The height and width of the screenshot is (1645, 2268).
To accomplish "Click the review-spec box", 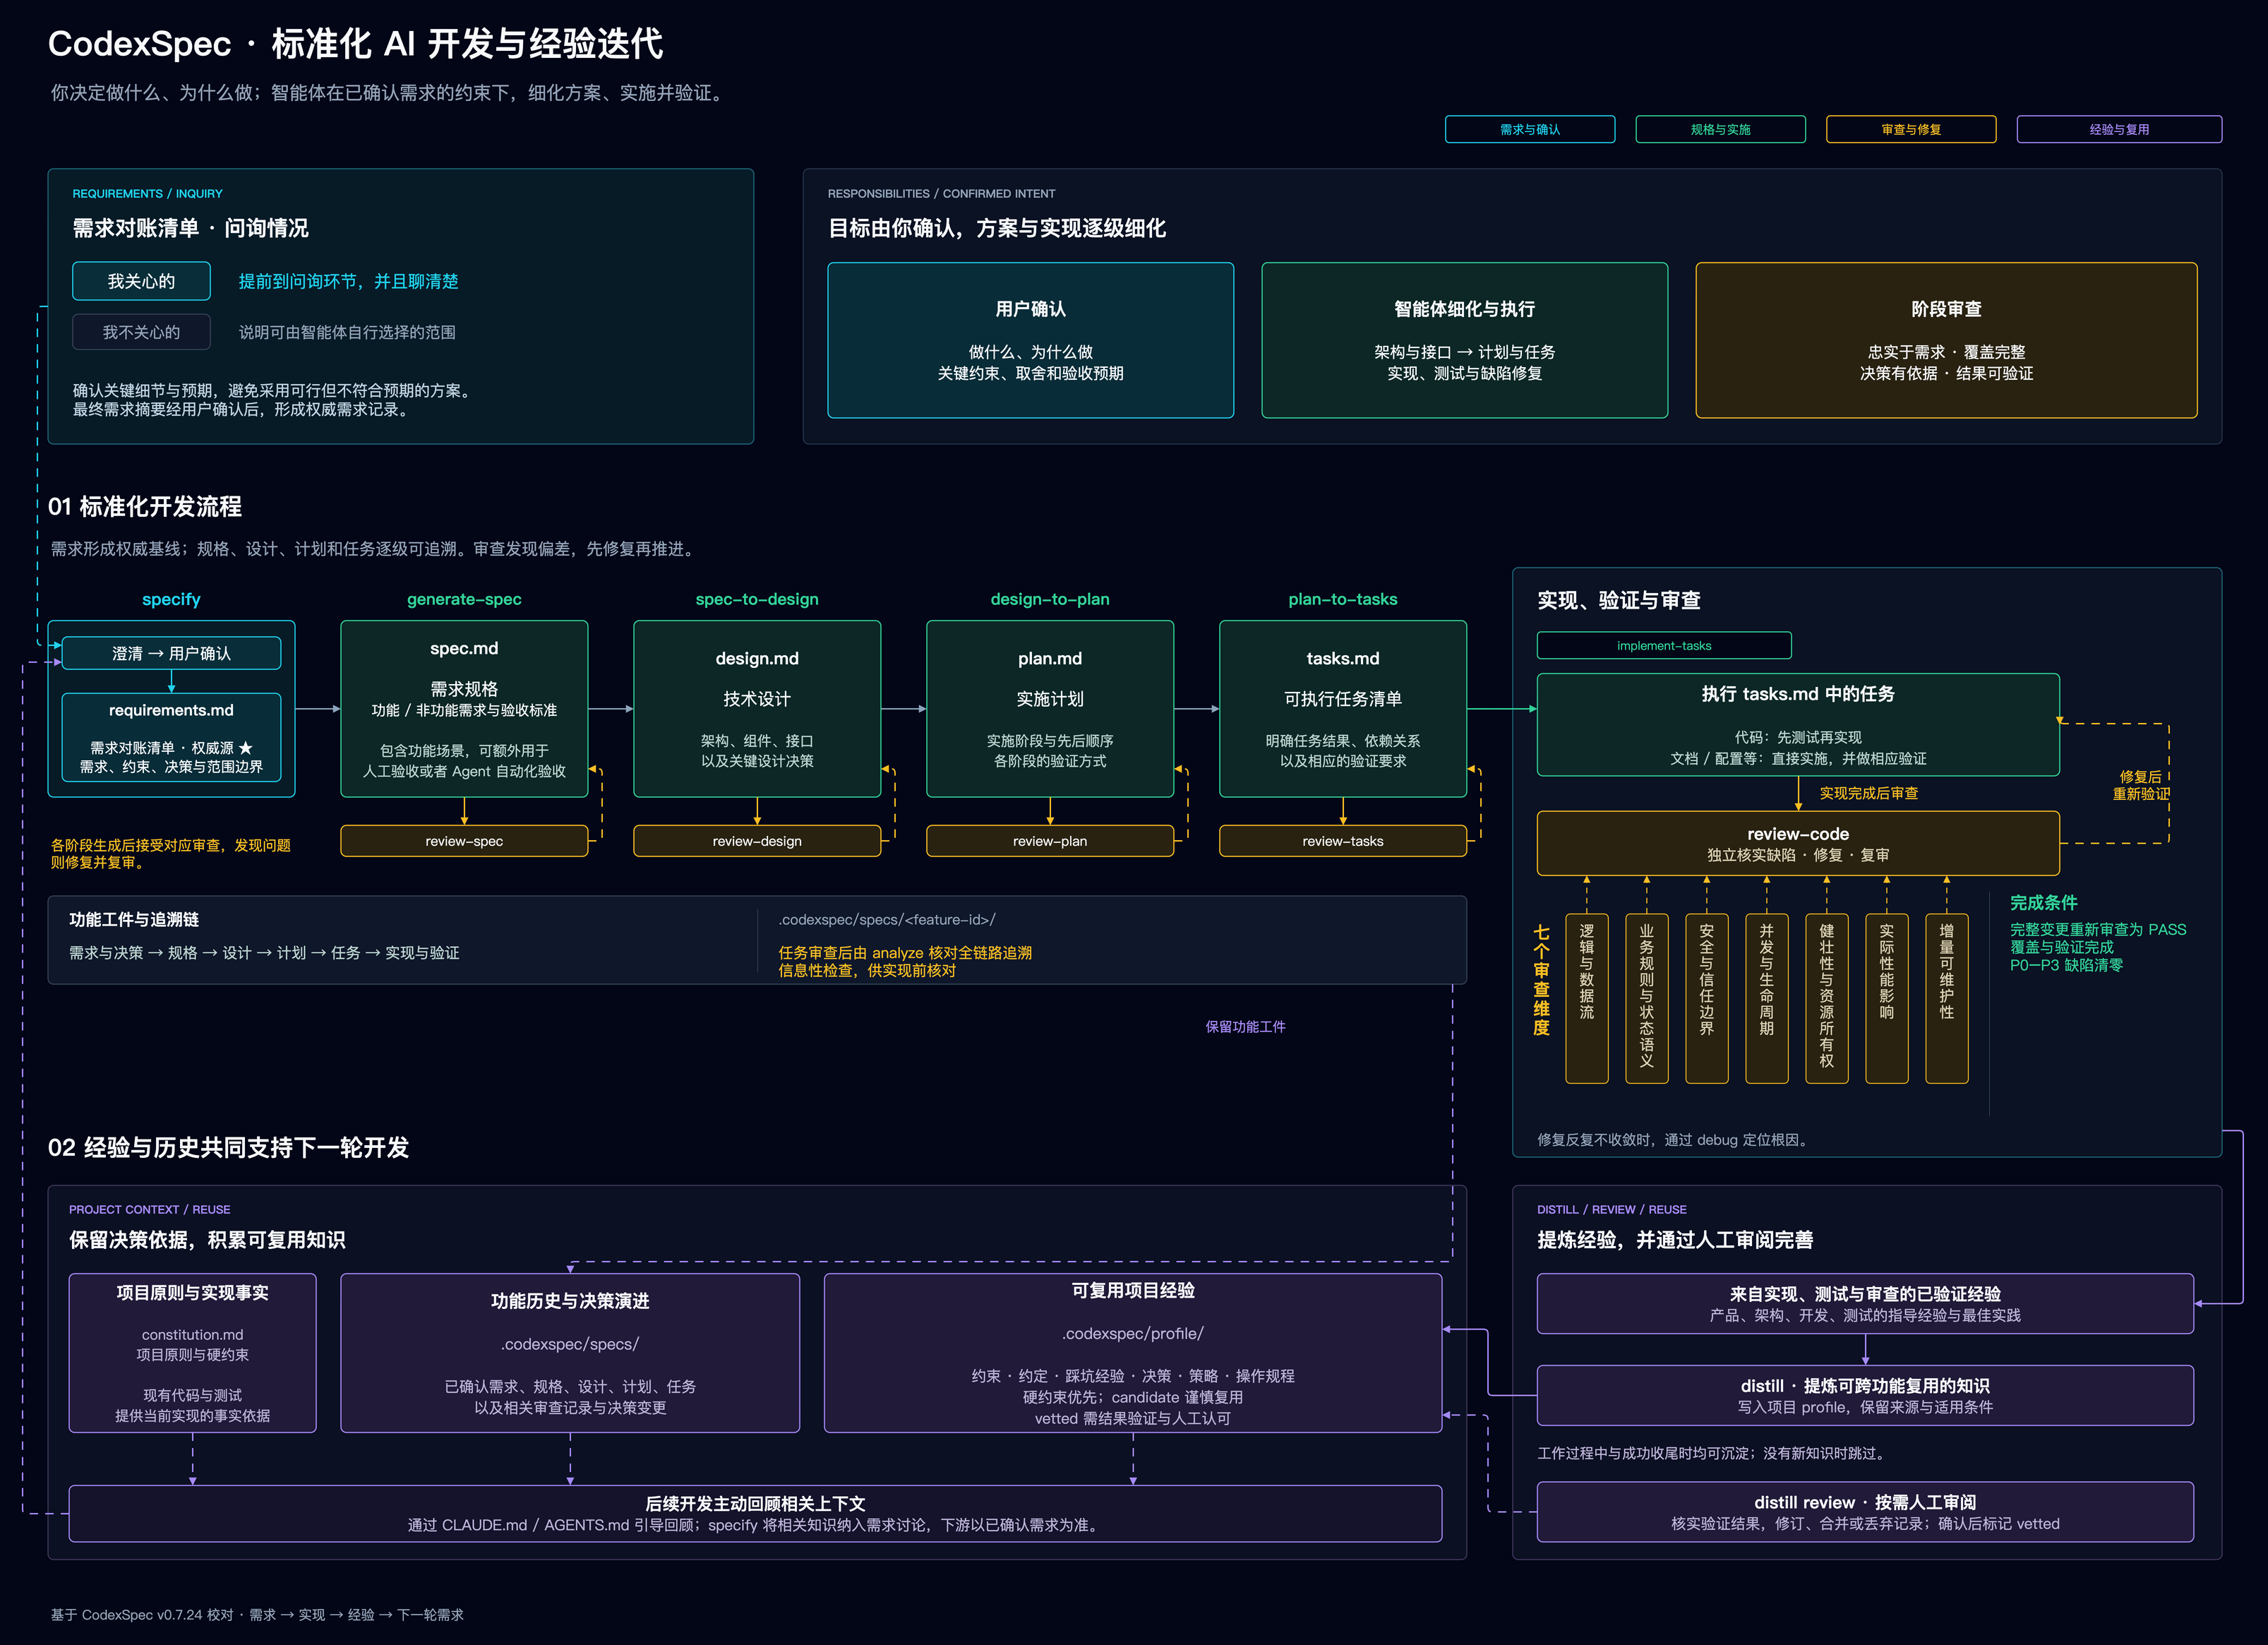I will pyautogui.click(x=464, y=841).
